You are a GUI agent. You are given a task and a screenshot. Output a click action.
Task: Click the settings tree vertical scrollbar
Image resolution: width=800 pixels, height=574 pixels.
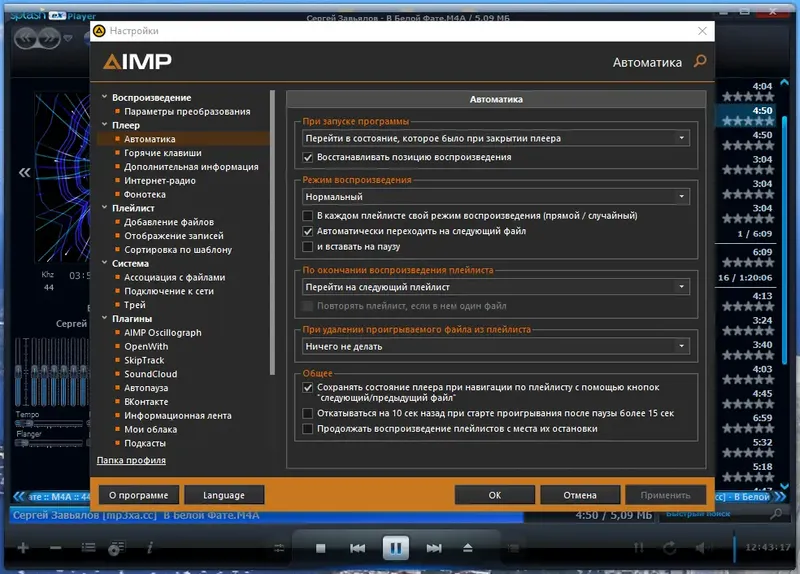click(272, 233)
